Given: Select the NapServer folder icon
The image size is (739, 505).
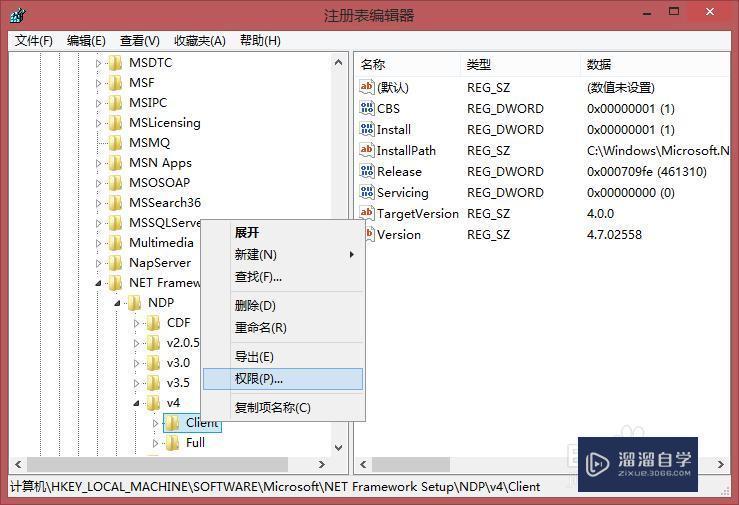Looking at the screenshot, I should click(115, 263).
